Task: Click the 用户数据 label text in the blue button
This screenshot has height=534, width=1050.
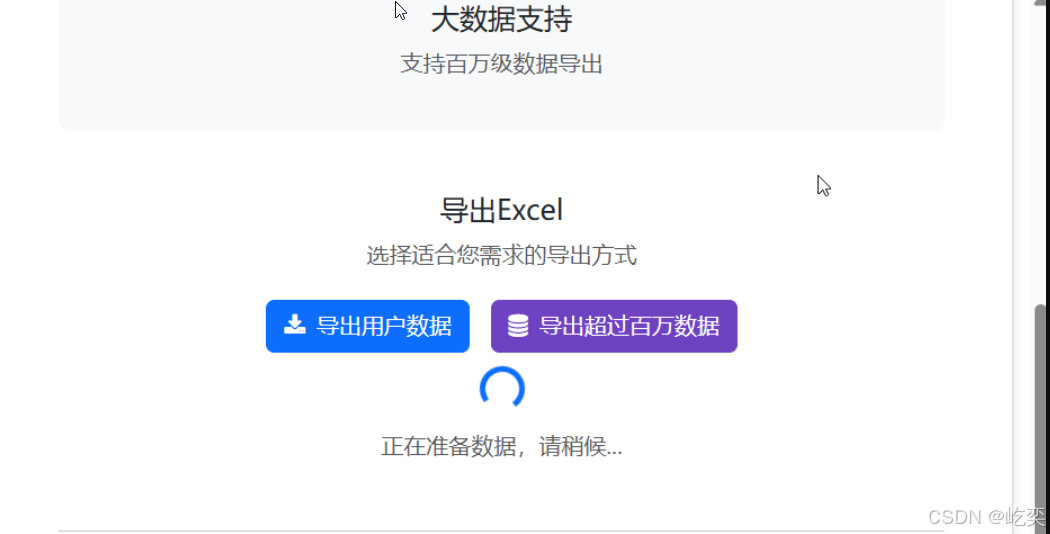Action: 406,326
